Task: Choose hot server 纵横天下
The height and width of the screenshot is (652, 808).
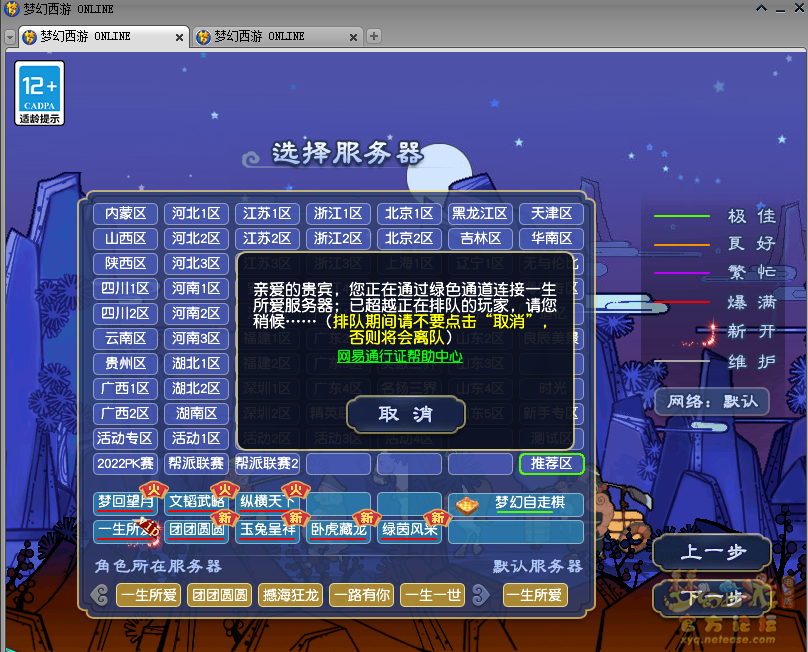Action: tap(267, 503)
